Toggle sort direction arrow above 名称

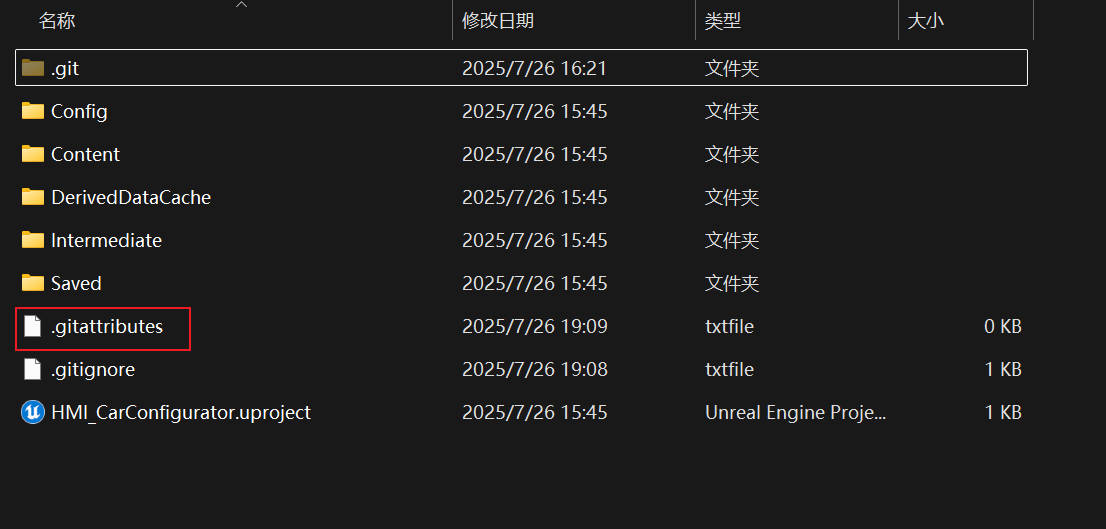coord(241,5)
